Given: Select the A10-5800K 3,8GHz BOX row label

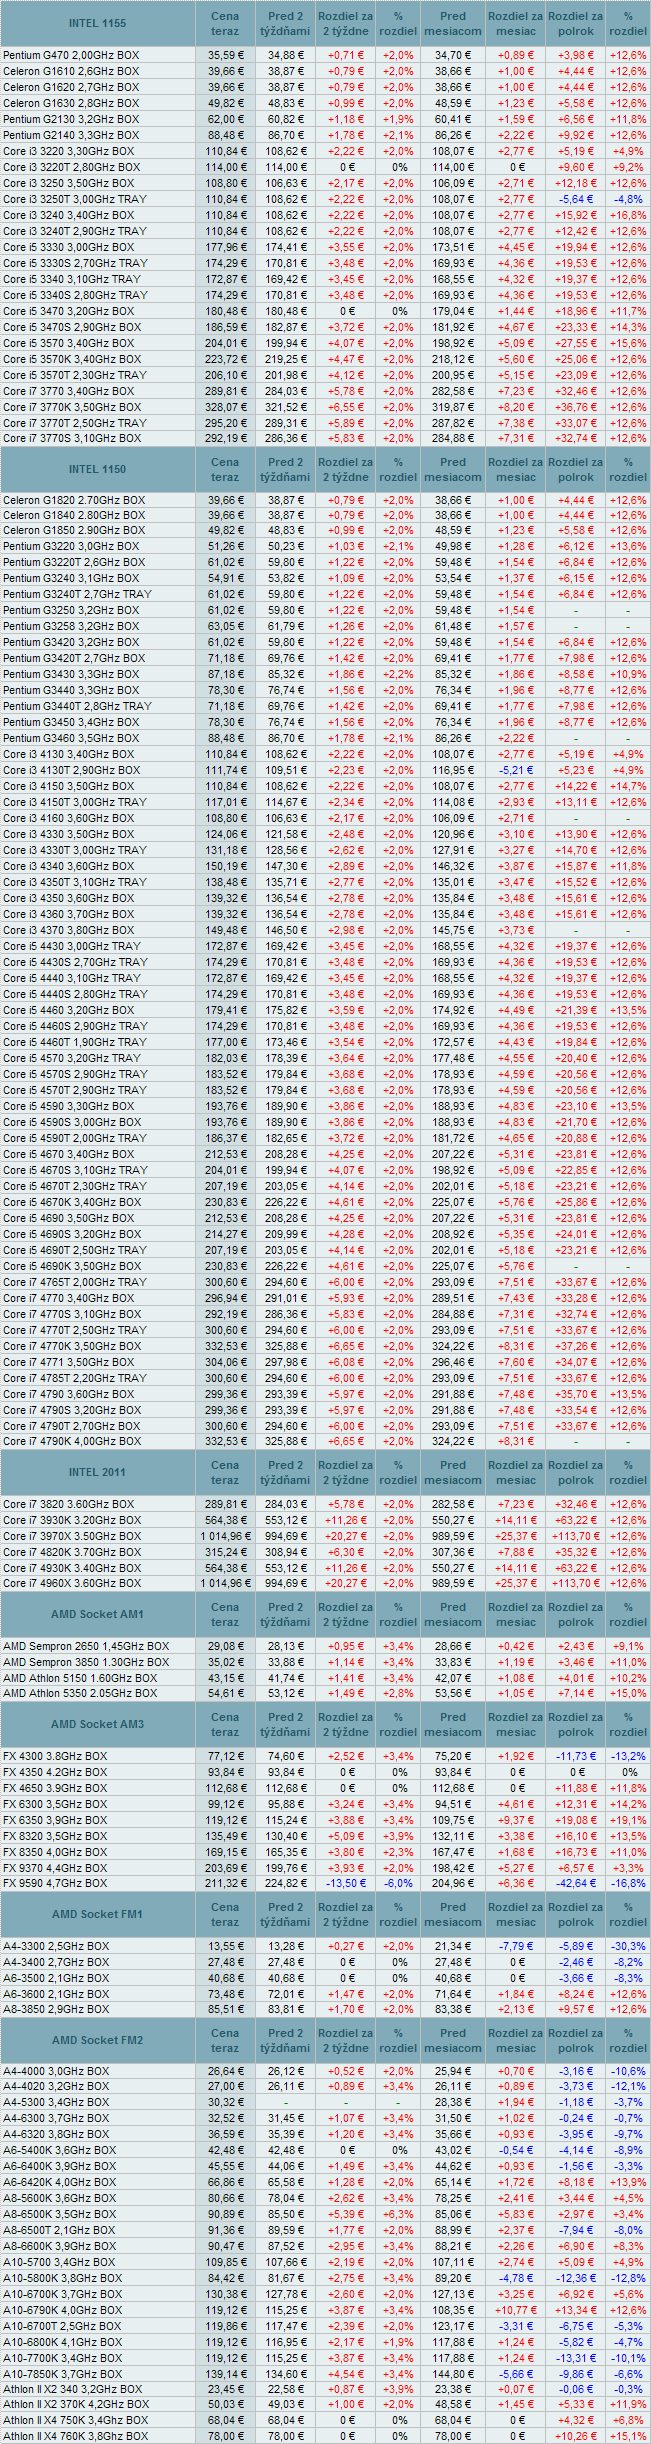Looking at the screenshot, I should tap(62, 2280).
